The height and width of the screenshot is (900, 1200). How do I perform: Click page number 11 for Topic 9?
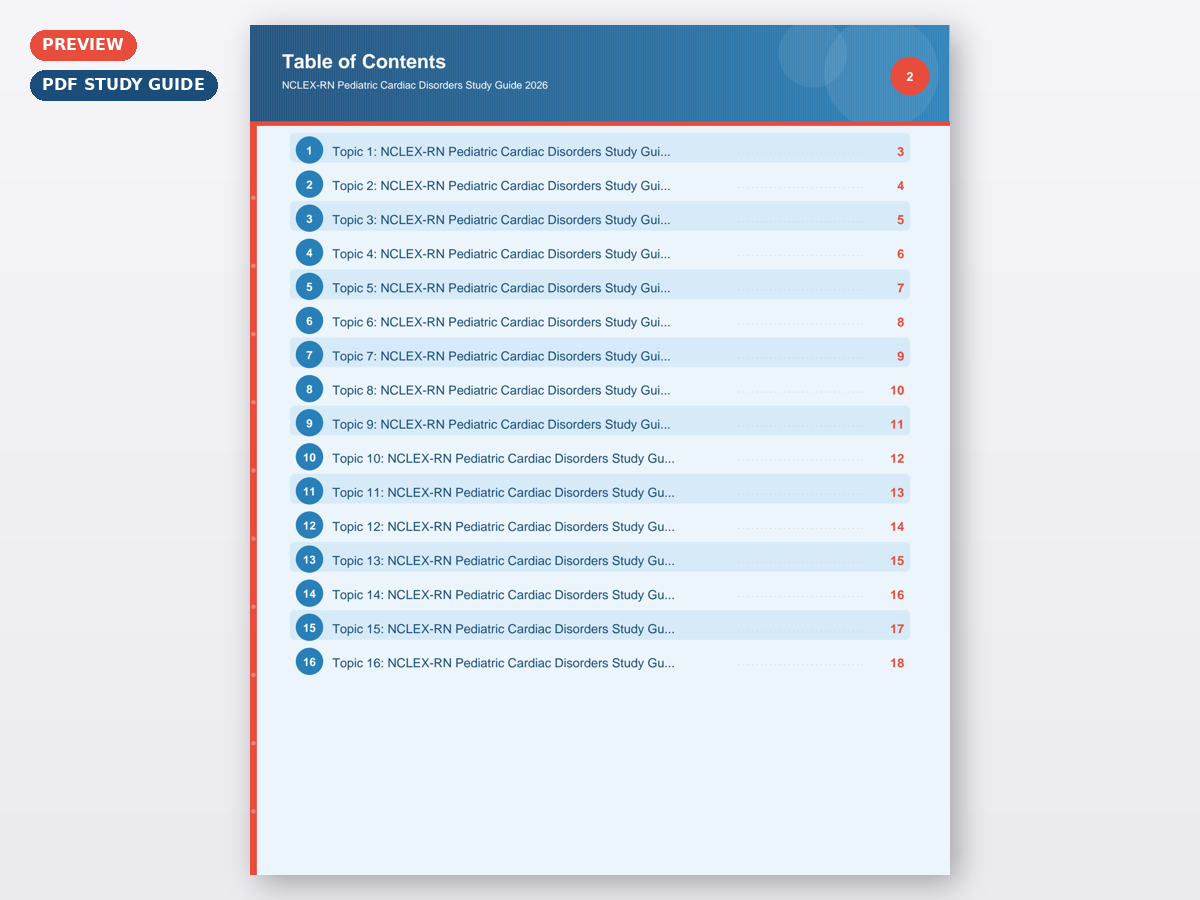[897, 424]
